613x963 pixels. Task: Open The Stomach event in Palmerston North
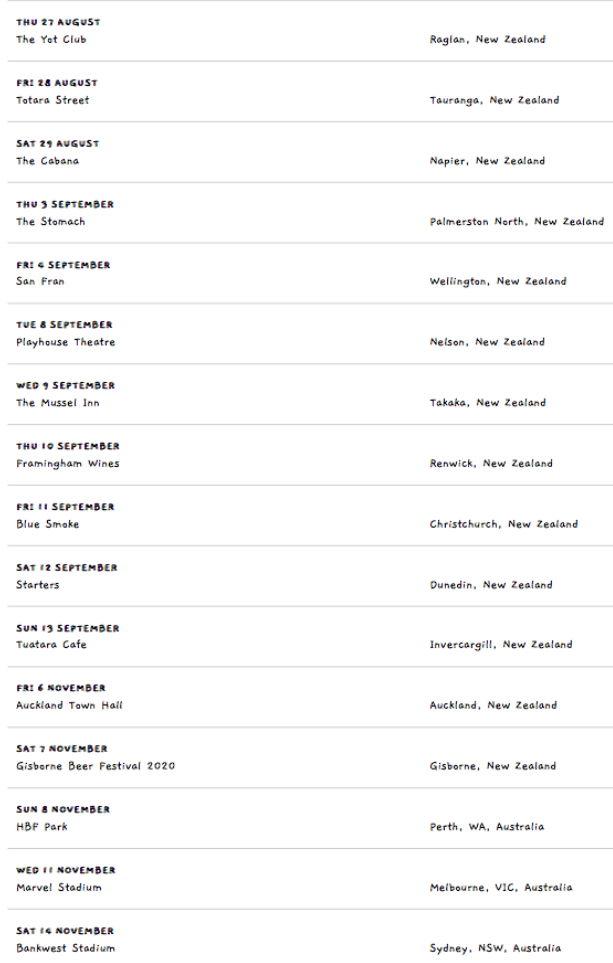pyautogui.click(x=50, y=222)
